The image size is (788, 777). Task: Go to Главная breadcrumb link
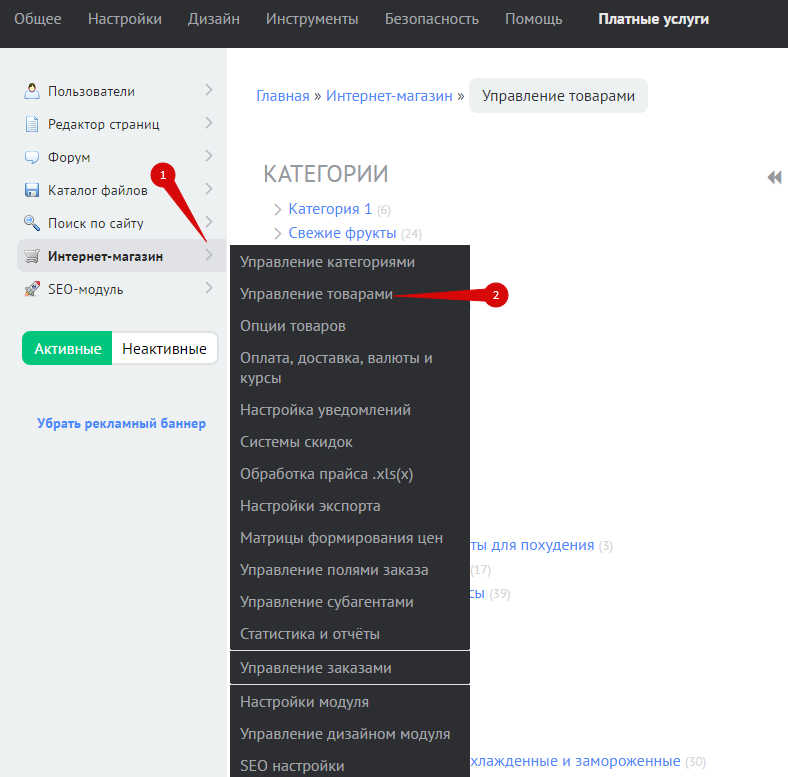click(282, 96)
